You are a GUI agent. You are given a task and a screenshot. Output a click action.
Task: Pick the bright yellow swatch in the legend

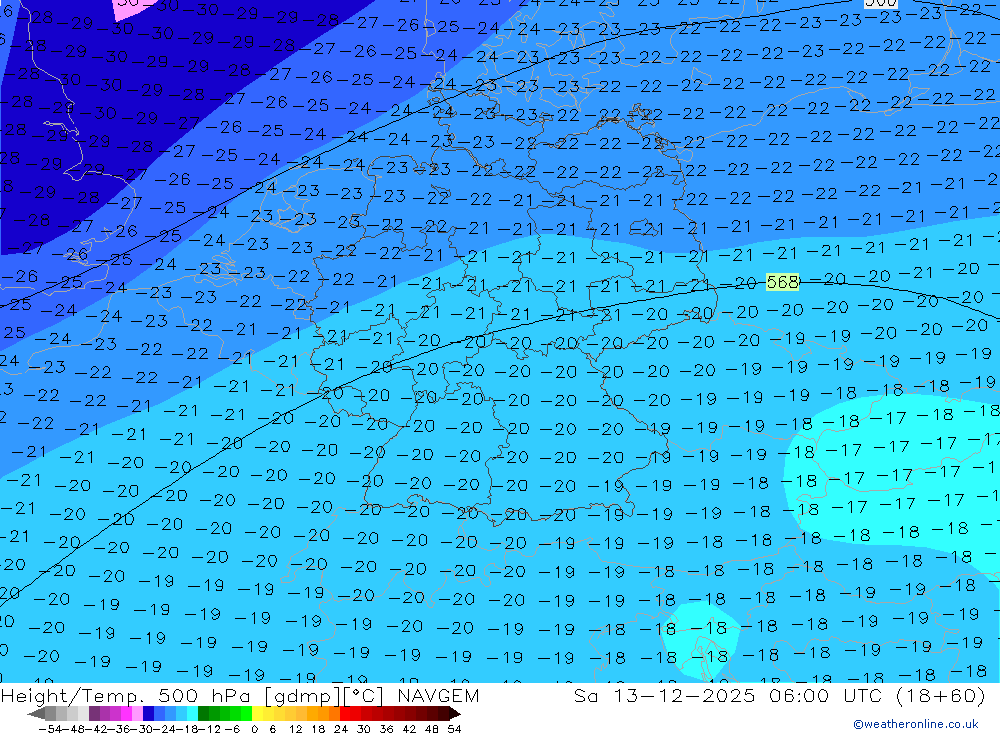point(257,714)
